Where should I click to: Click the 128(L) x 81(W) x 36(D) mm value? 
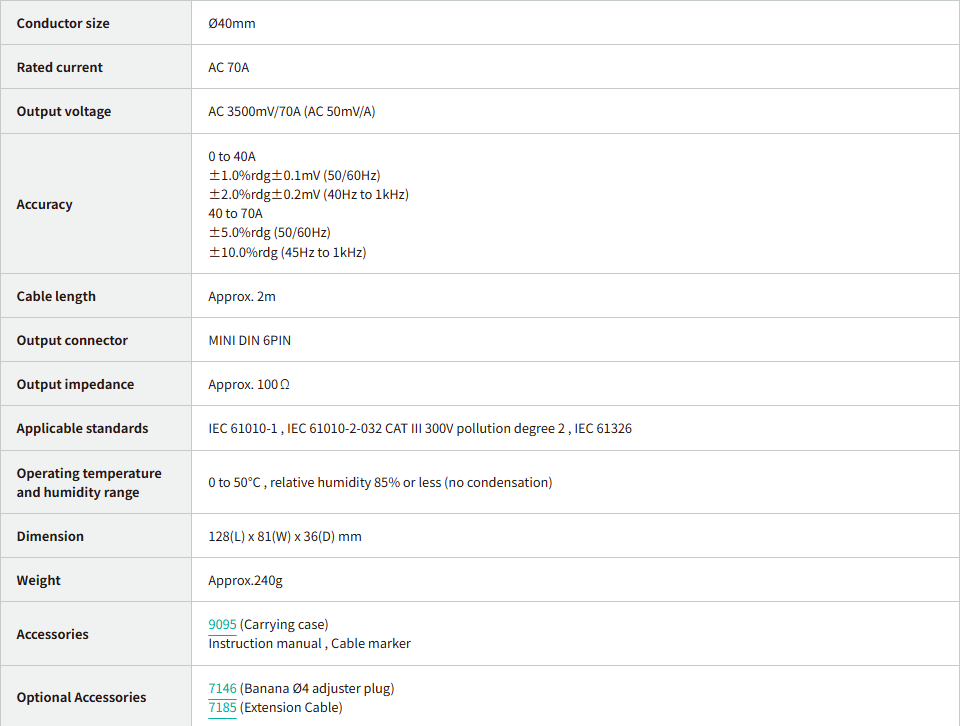pyautogui.click(x=285, y=536)
